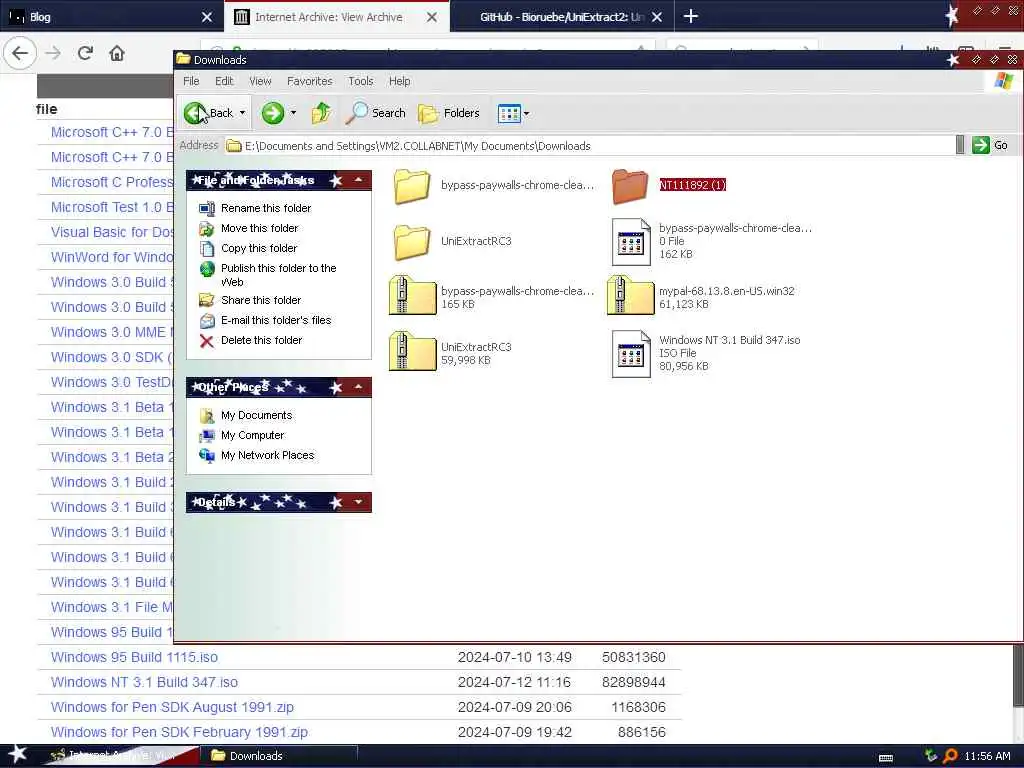Click the magnifier tray icon
1024x768 pixels.
(x=950, y=756)
